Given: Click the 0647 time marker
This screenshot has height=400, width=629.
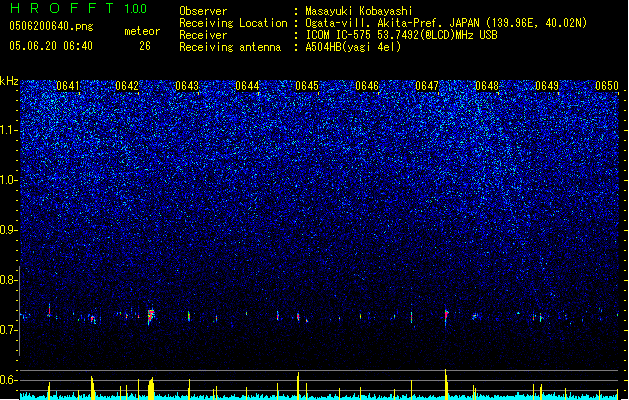Looking at the screenshot, I should click(427, 86).
